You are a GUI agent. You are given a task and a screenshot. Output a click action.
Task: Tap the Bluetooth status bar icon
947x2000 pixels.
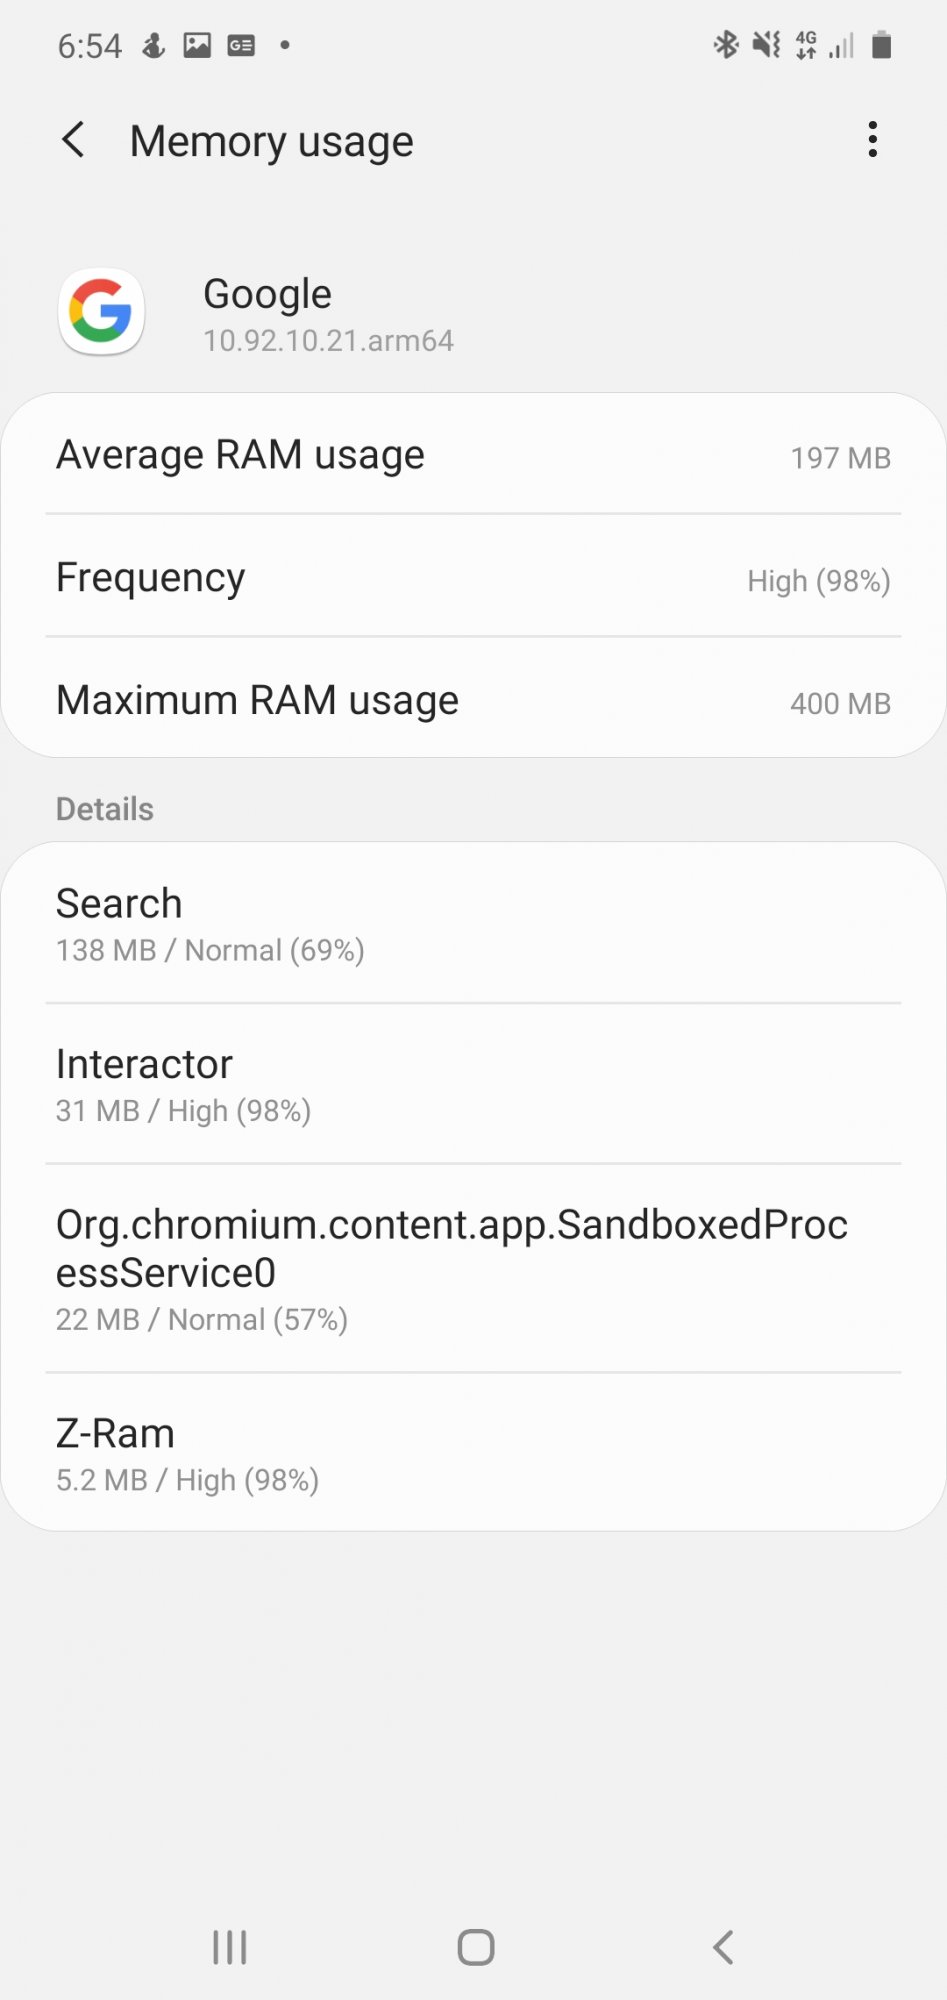click(x=725, y=45)
